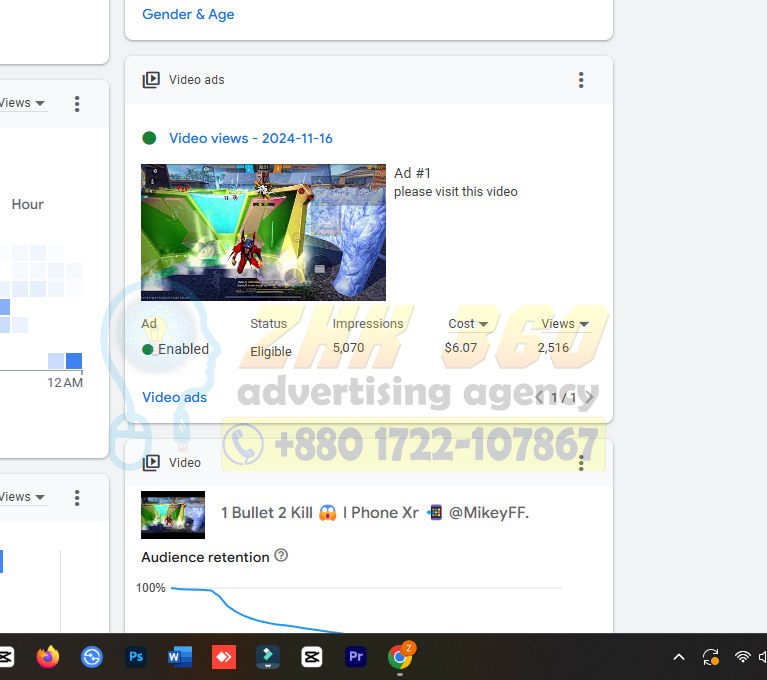Screen dimensions: 767x680
Task: Open Firefox from the taskbar
Action: tap(48, 657)
